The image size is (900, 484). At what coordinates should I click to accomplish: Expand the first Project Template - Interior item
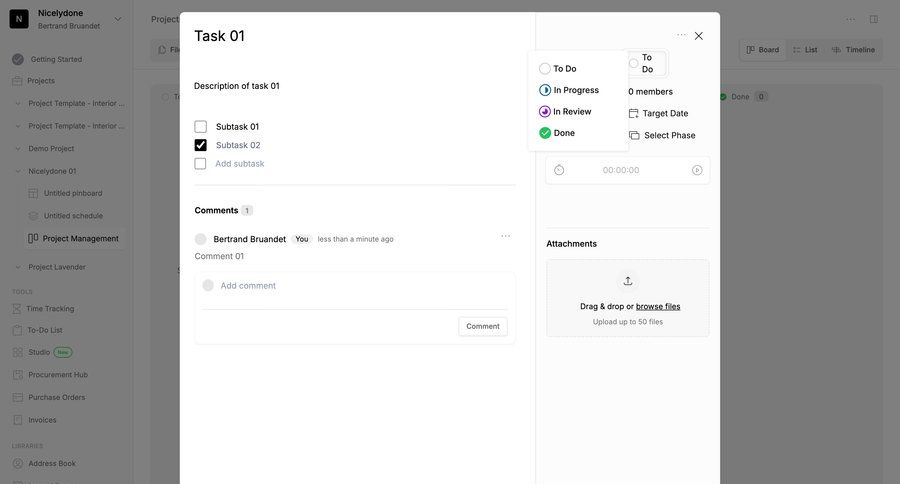pyautogui.click(x=18, y=103)
